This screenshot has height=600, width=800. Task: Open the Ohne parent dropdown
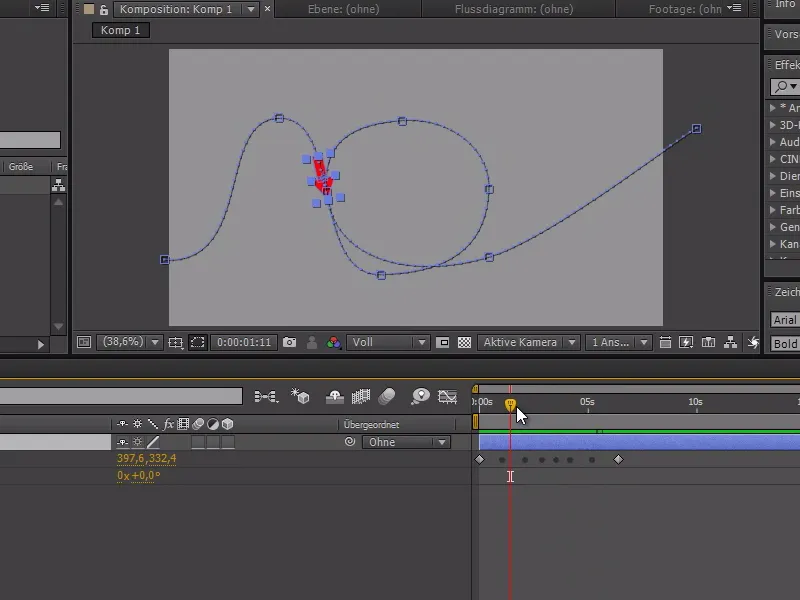pyautogui.click(x=406, y=442)
